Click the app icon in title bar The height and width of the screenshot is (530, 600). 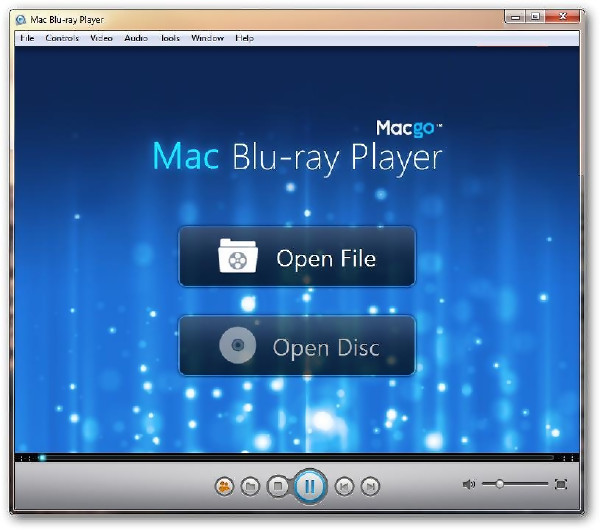[x=20, y=20]
